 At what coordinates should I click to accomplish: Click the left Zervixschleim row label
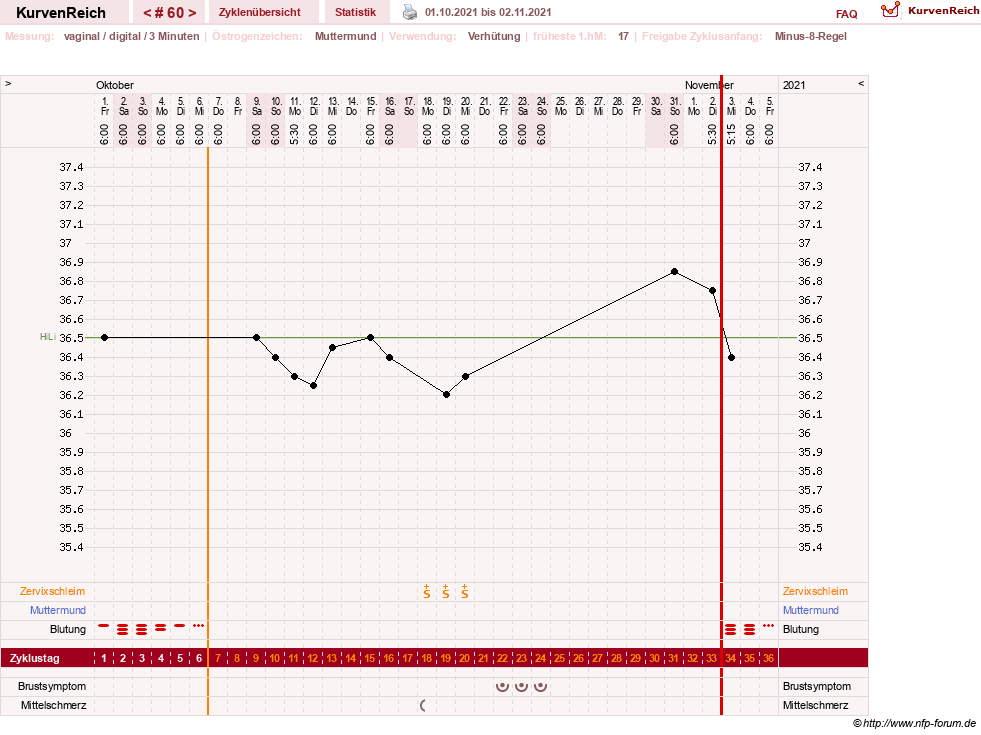(x=53, y=591)
